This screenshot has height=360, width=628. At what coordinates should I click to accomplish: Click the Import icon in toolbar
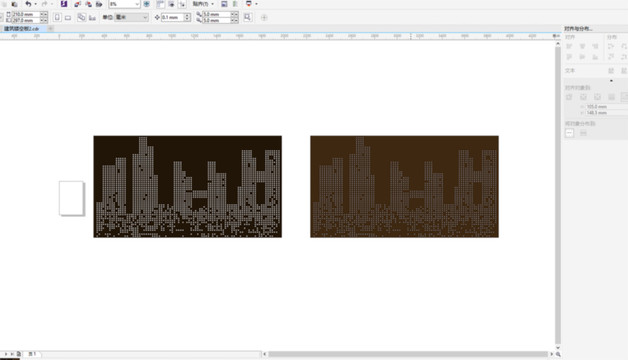78,4
